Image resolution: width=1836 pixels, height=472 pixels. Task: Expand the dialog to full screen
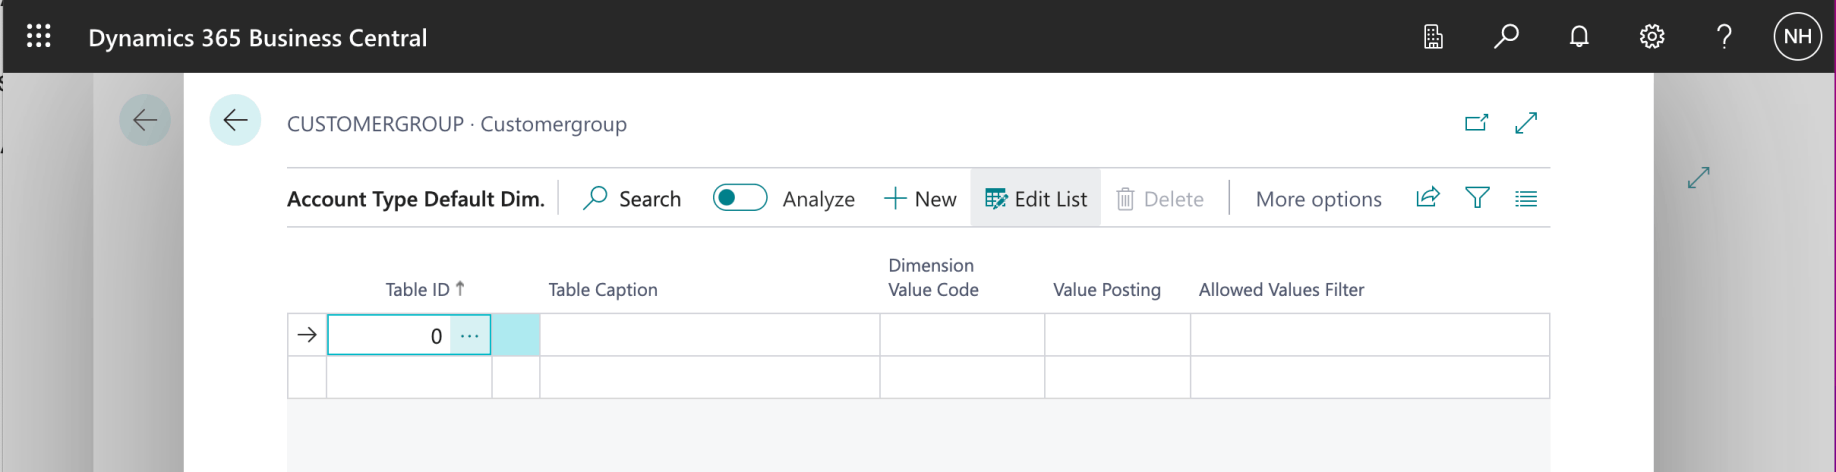tap(1526, 123)
